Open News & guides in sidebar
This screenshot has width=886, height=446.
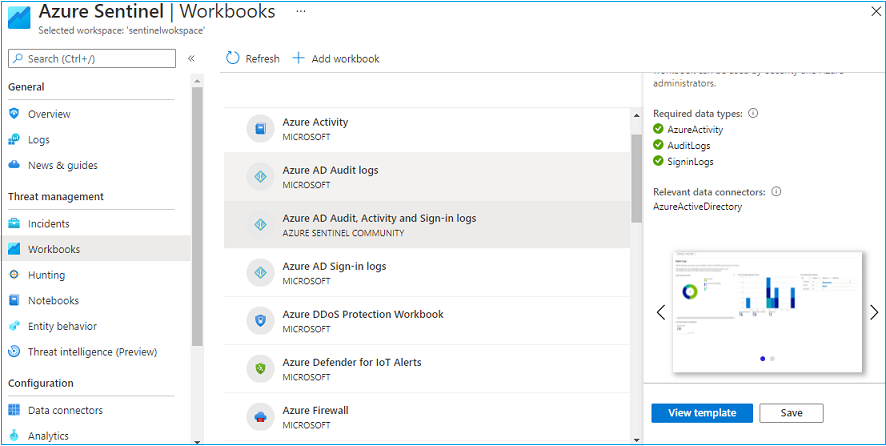pyautogui.click(x=63, y=166)
